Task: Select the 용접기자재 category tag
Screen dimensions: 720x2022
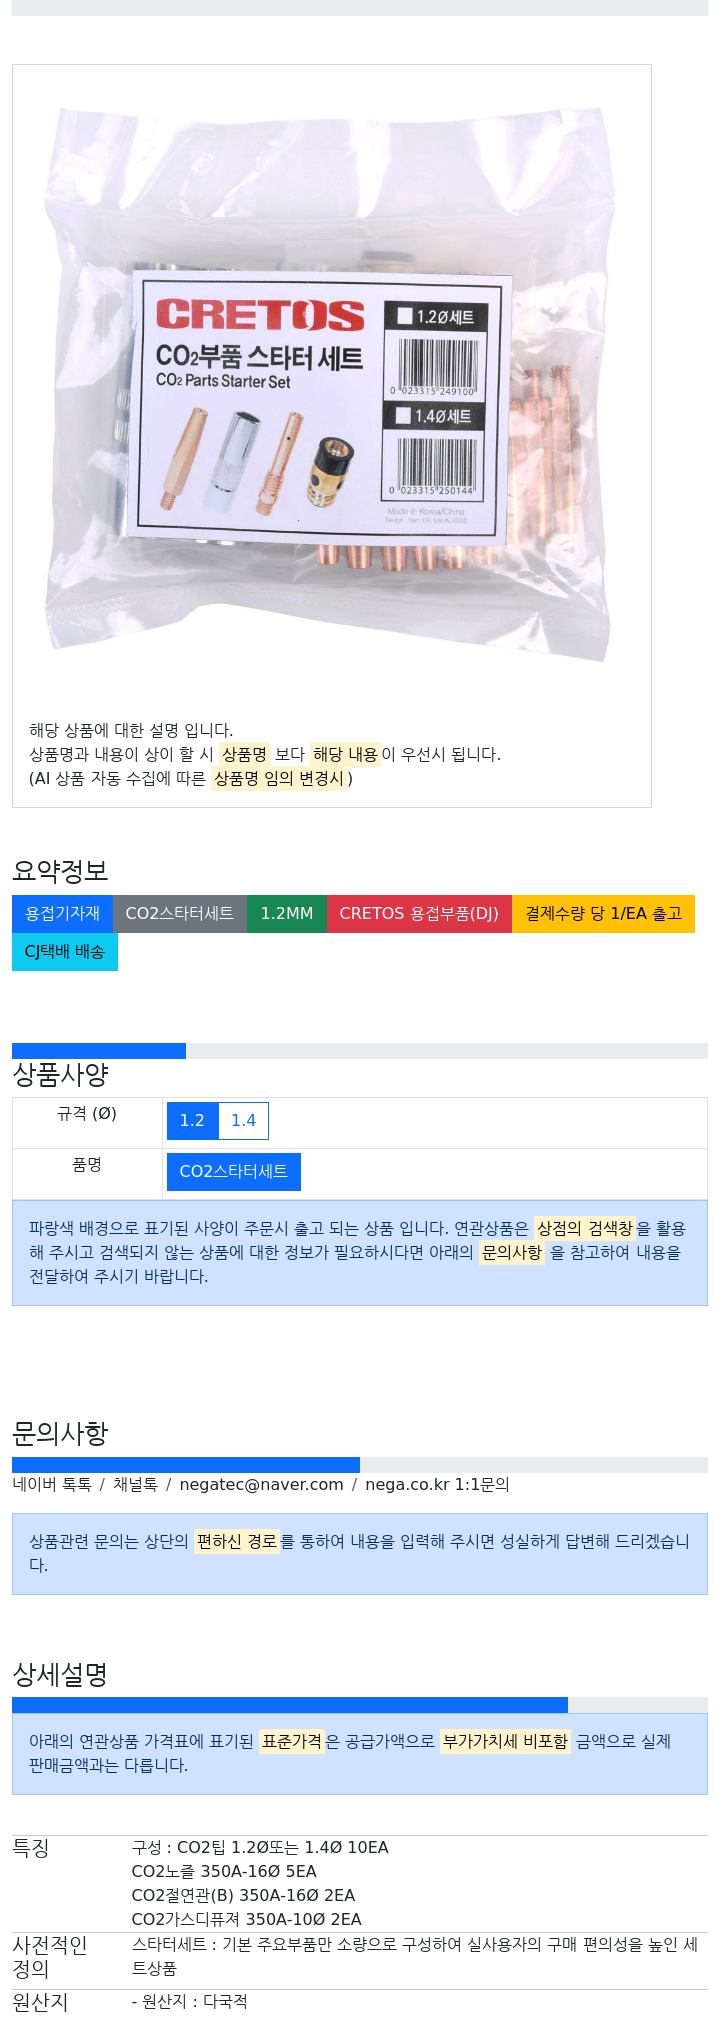Action: click(x=62, y=913)
